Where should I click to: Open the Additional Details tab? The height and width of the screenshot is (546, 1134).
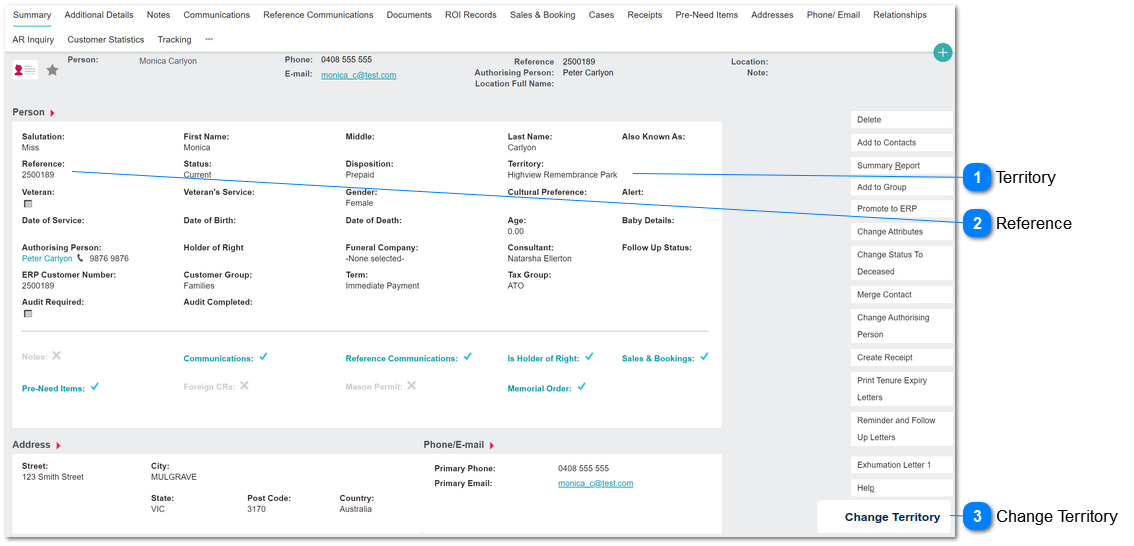pyautogui.click(x=99, y=14)
